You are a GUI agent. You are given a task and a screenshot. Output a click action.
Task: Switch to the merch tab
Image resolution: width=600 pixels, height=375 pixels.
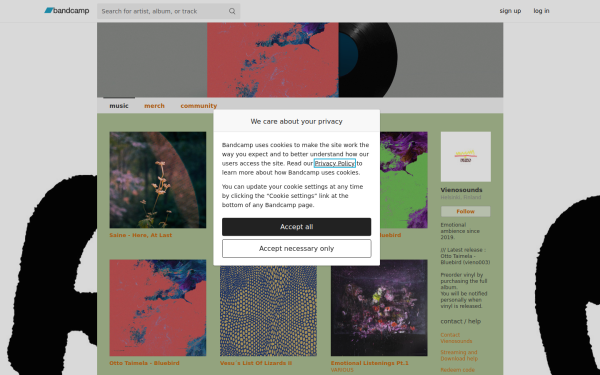pyautogui.click(x=154, y=106)
